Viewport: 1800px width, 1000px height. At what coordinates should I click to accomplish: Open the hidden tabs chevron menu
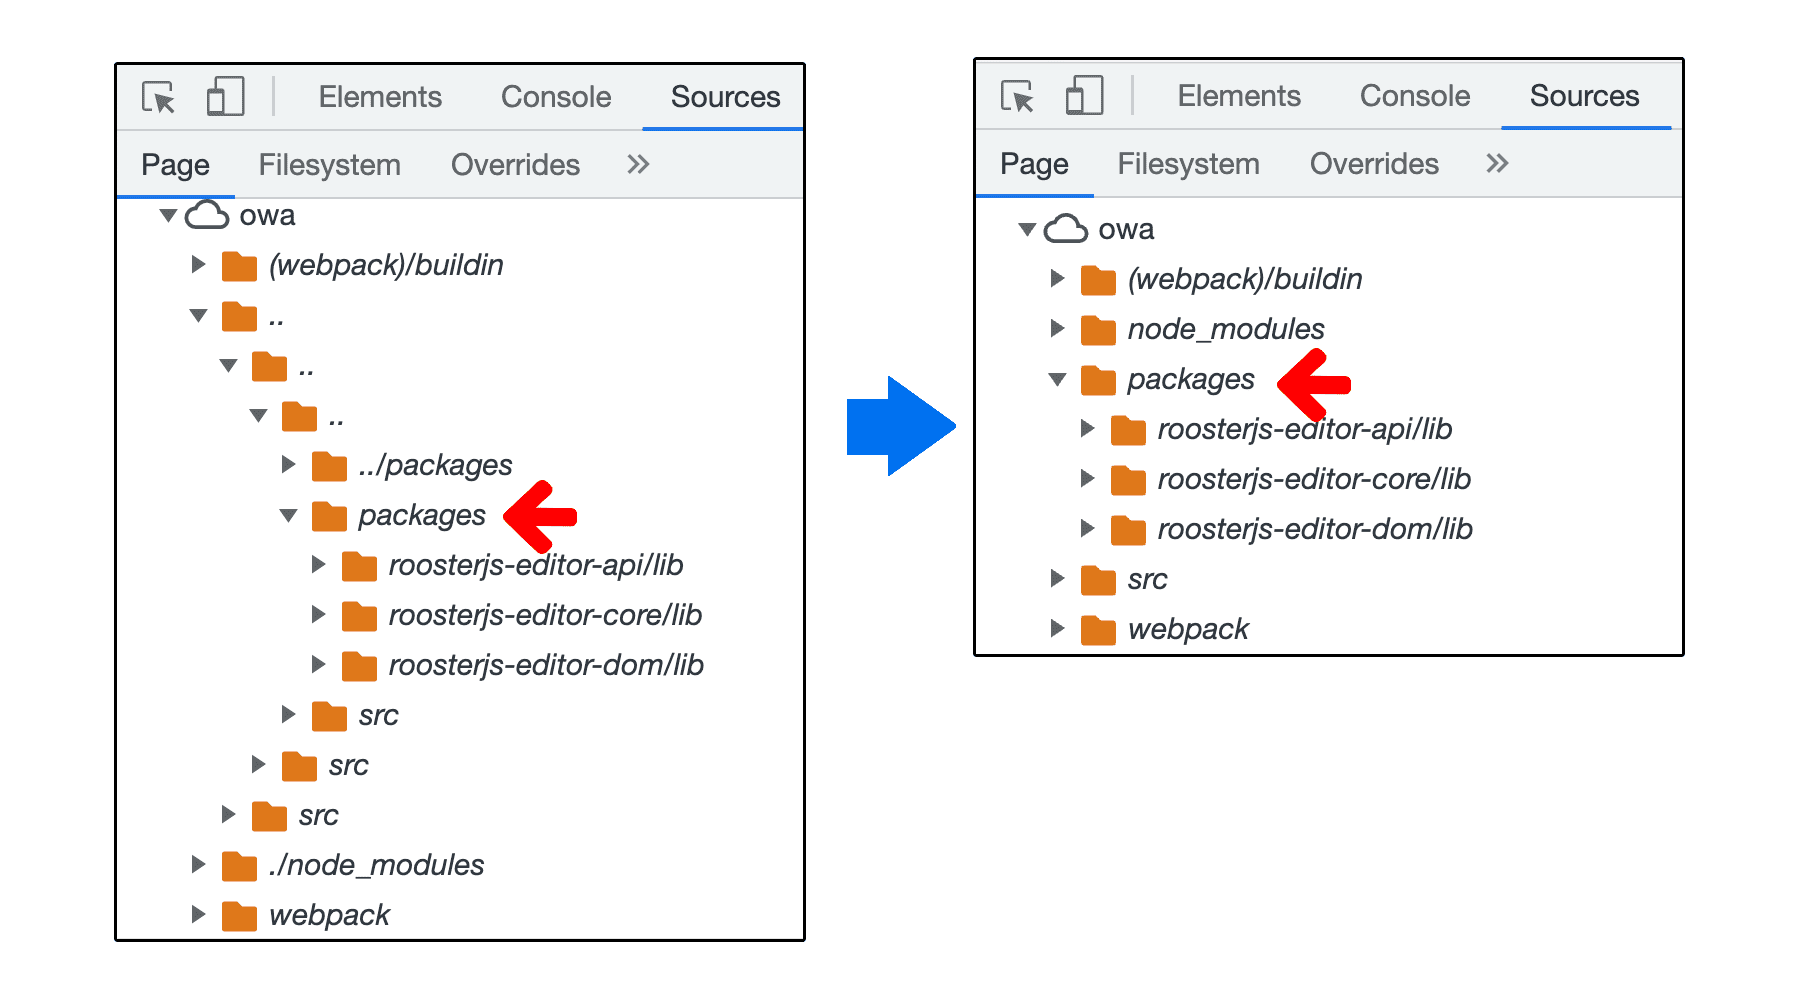pyautogui.click(x=637, y=164)
